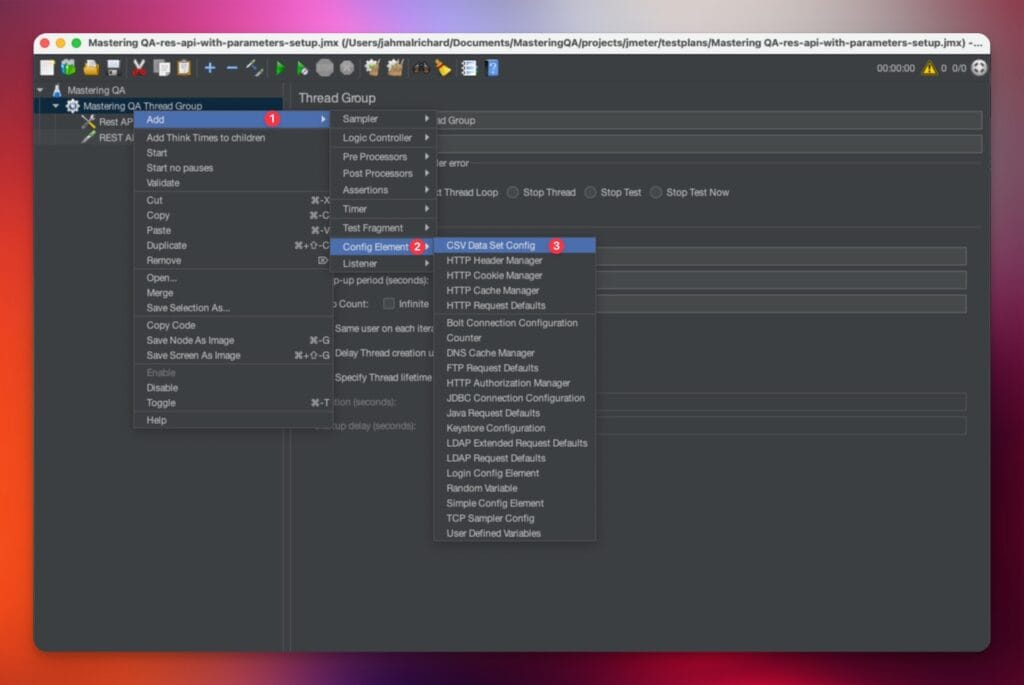Click the Ramp-up period input field
This screenshot has width=1024, height=685.
click(x=780, y=280)
